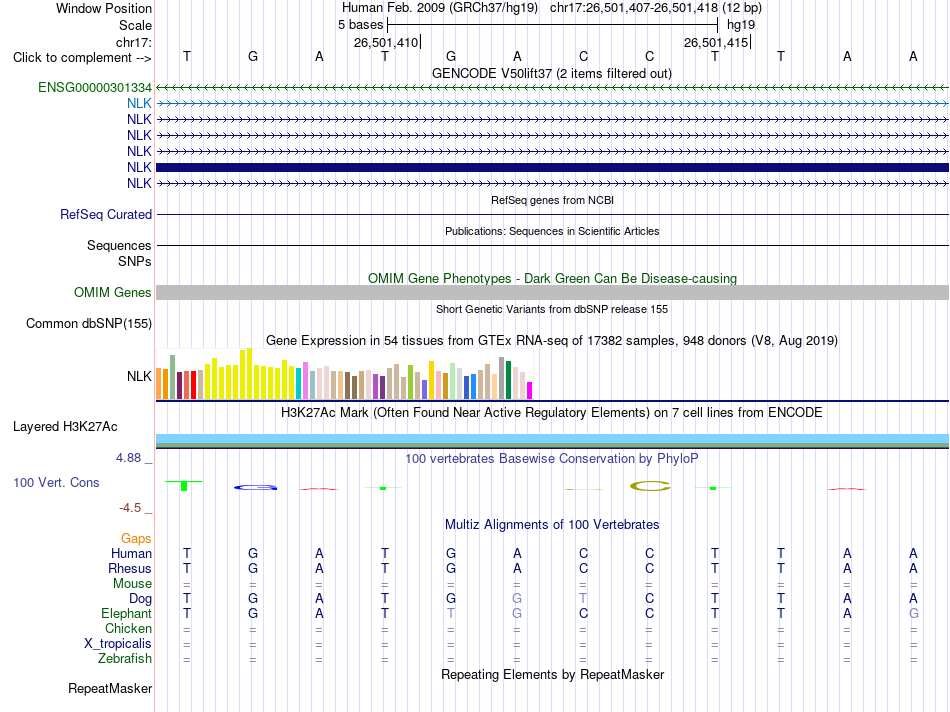Select the Human alignment row label
Screen dimensions: 950x712
pyautogui.click(x=131, y=553)
